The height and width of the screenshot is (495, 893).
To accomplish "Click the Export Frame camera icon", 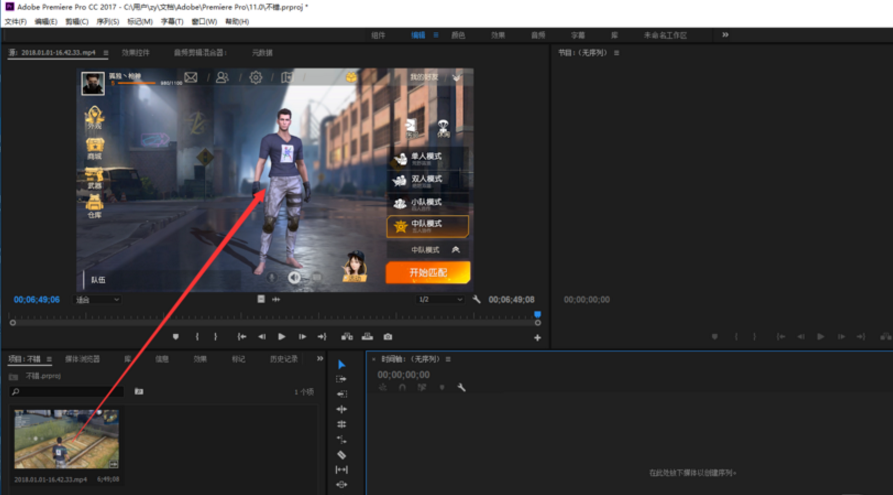I will 388,337.
